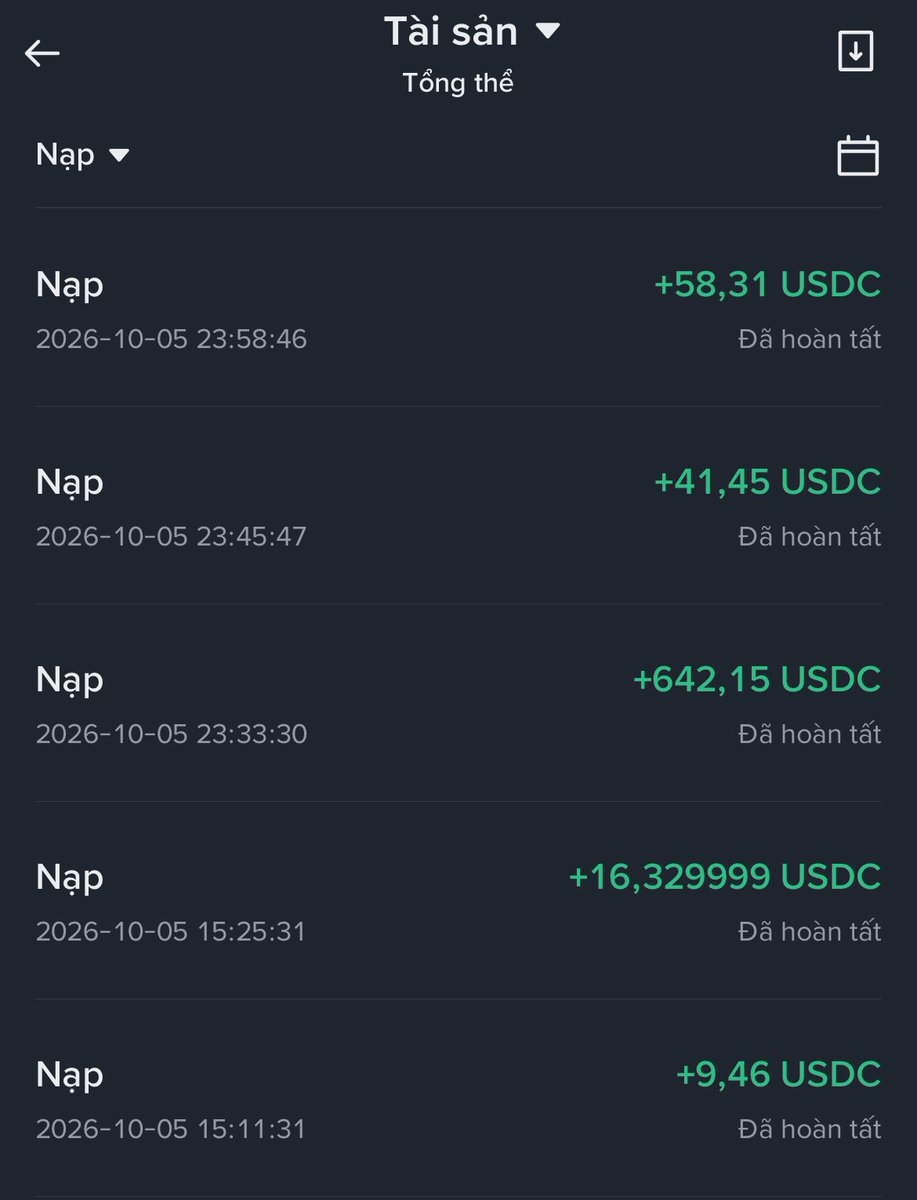The image size is (917, 1200).
Task: Expand the Tài sản title dropdown
Action: point(472,32)
